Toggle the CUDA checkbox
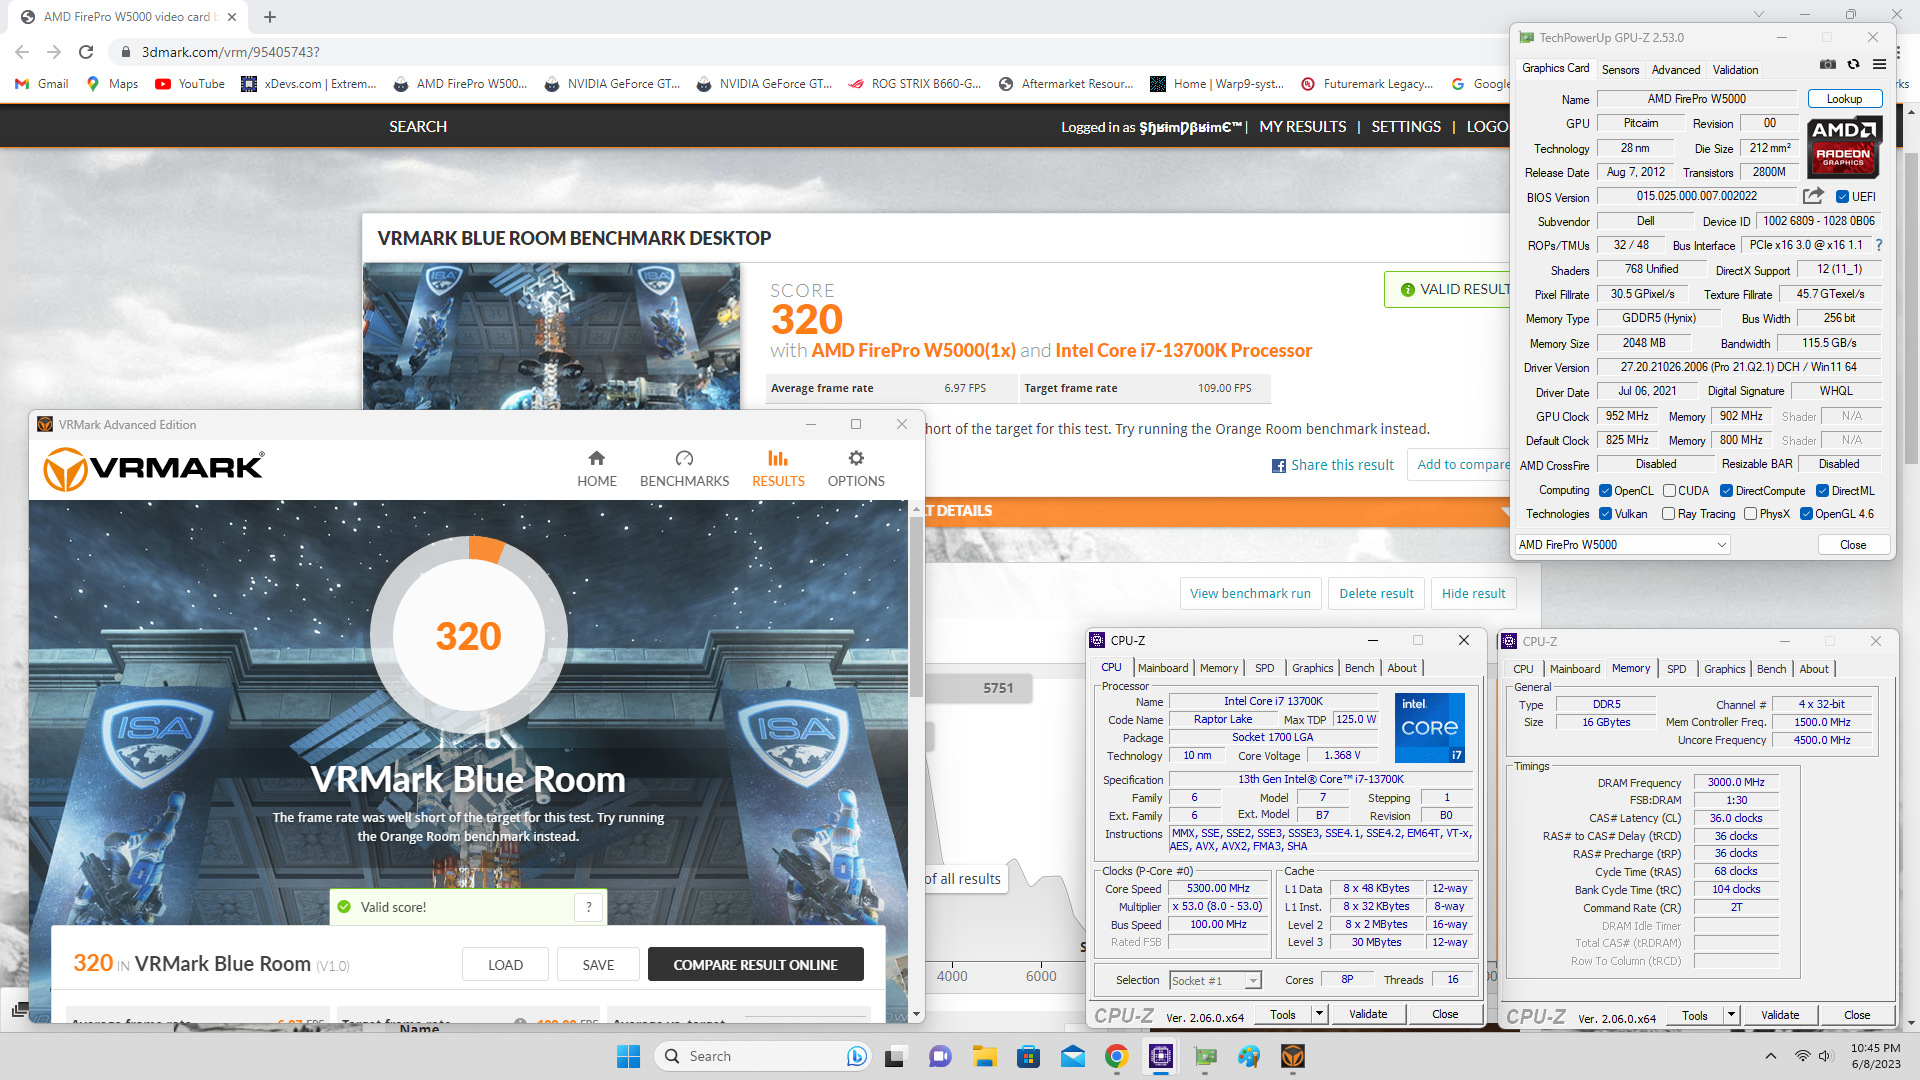Screen dimensions: 1920x1080 [1669, 491]
